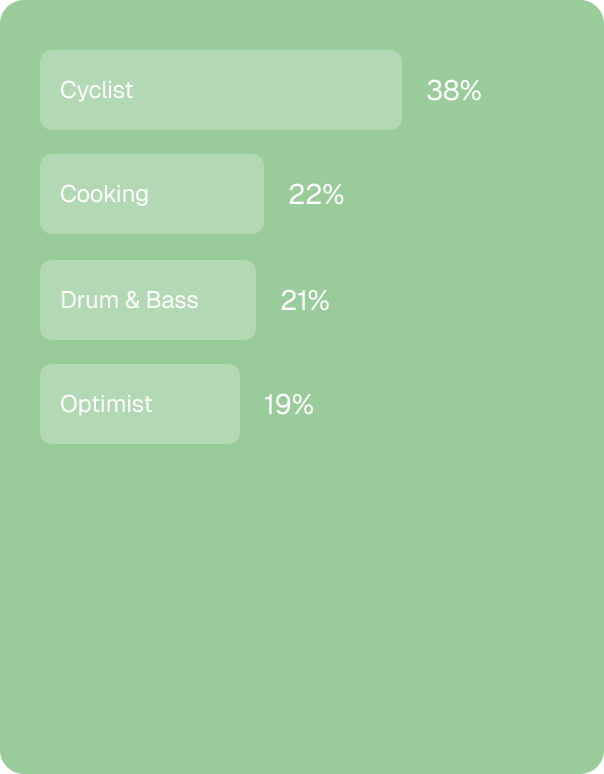Select the Cyclist result bar

221,90
